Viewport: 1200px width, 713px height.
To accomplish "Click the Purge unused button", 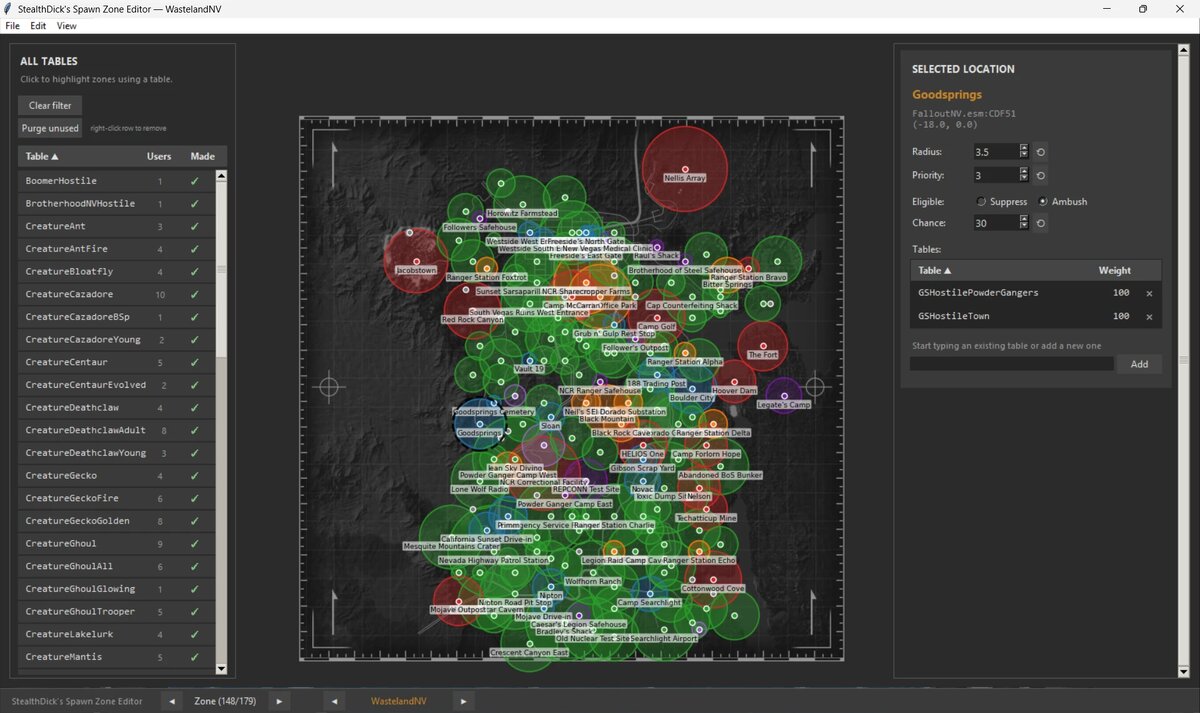I will coord(50,128).
